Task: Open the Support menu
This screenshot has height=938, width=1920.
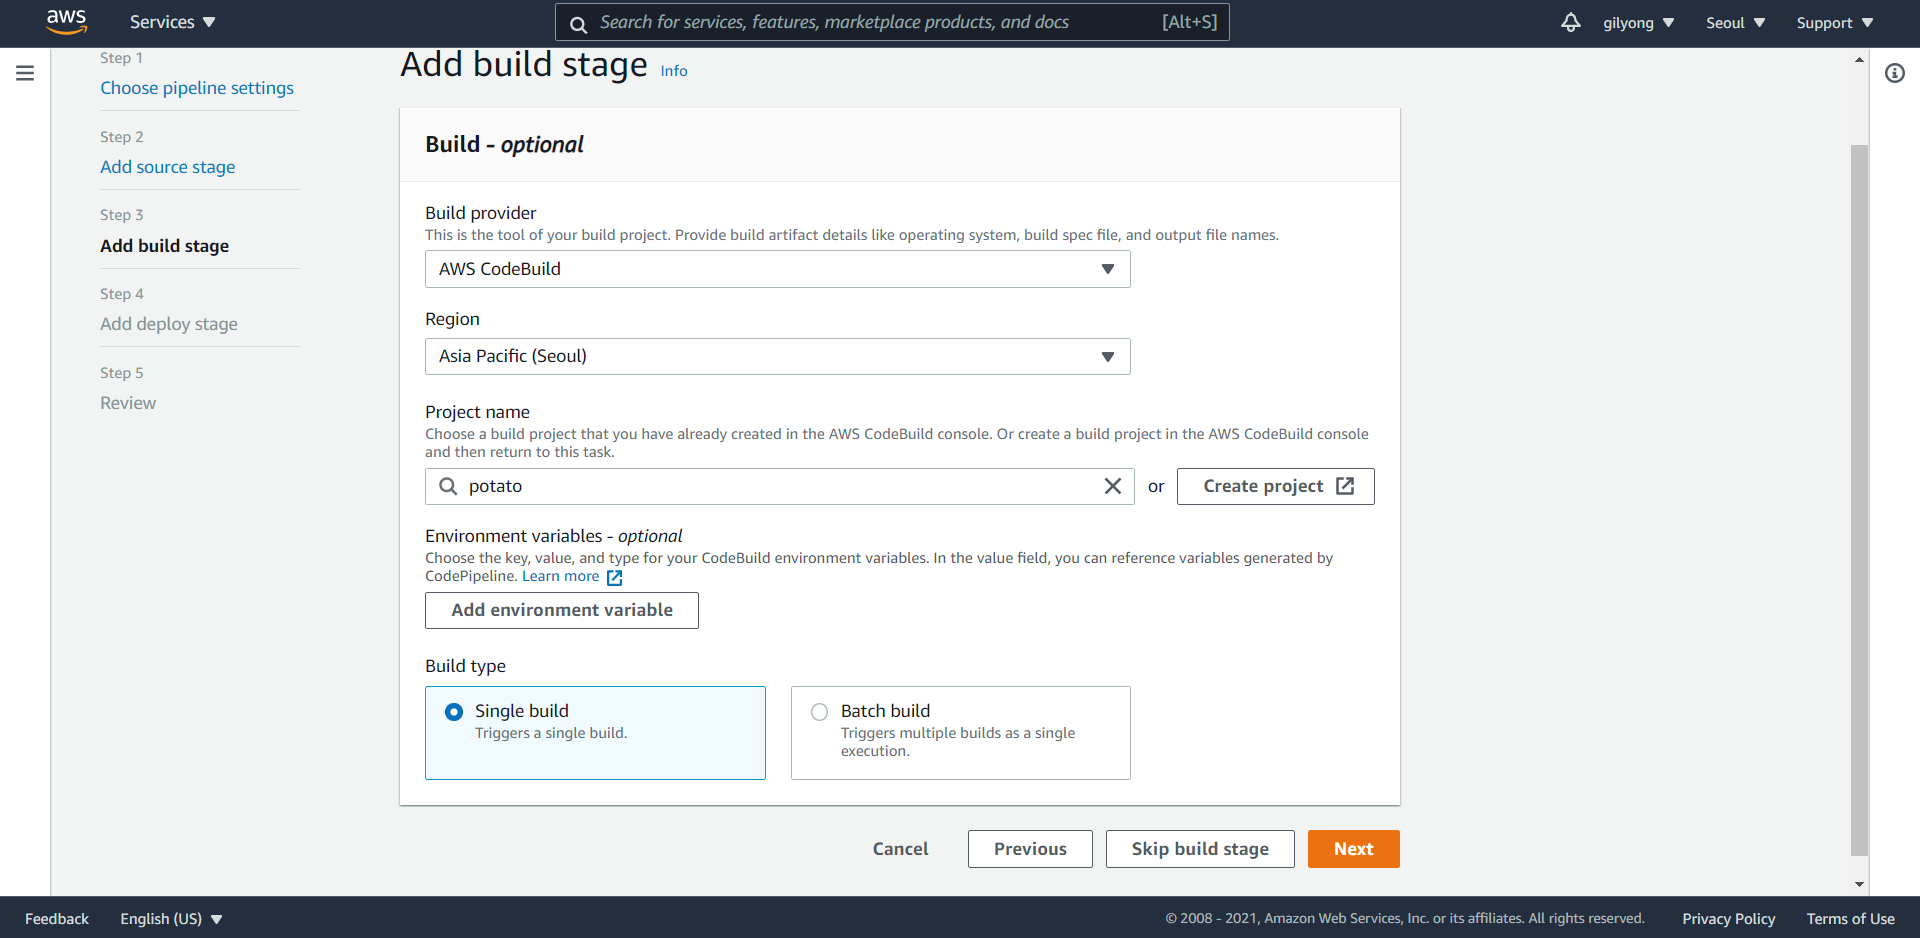Action: coord(1834,22)
